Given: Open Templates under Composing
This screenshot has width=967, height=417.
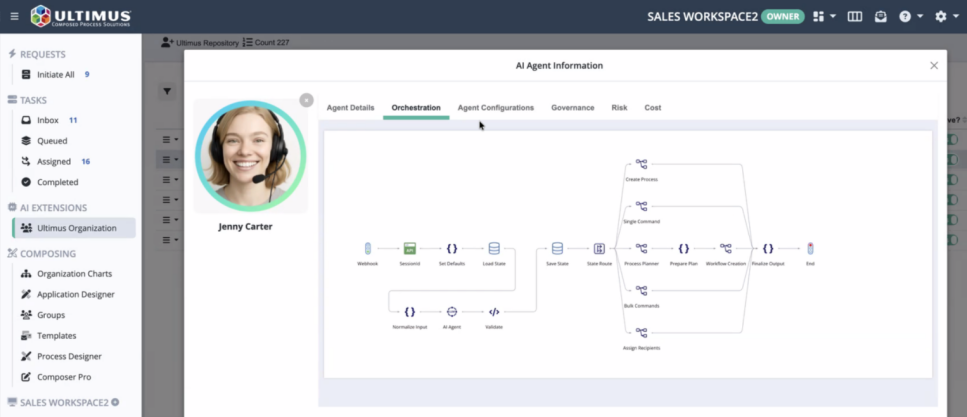Looking at the screenshot, I should coord(56,336).
